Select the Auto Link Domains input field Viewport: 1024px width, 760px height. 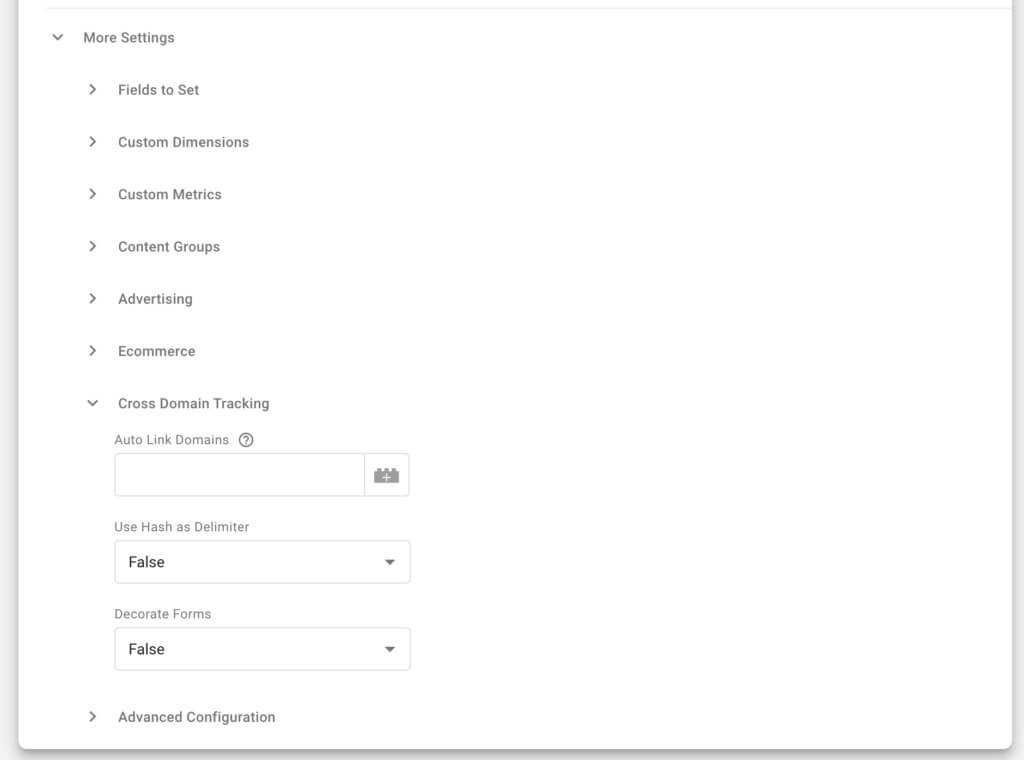239,474
